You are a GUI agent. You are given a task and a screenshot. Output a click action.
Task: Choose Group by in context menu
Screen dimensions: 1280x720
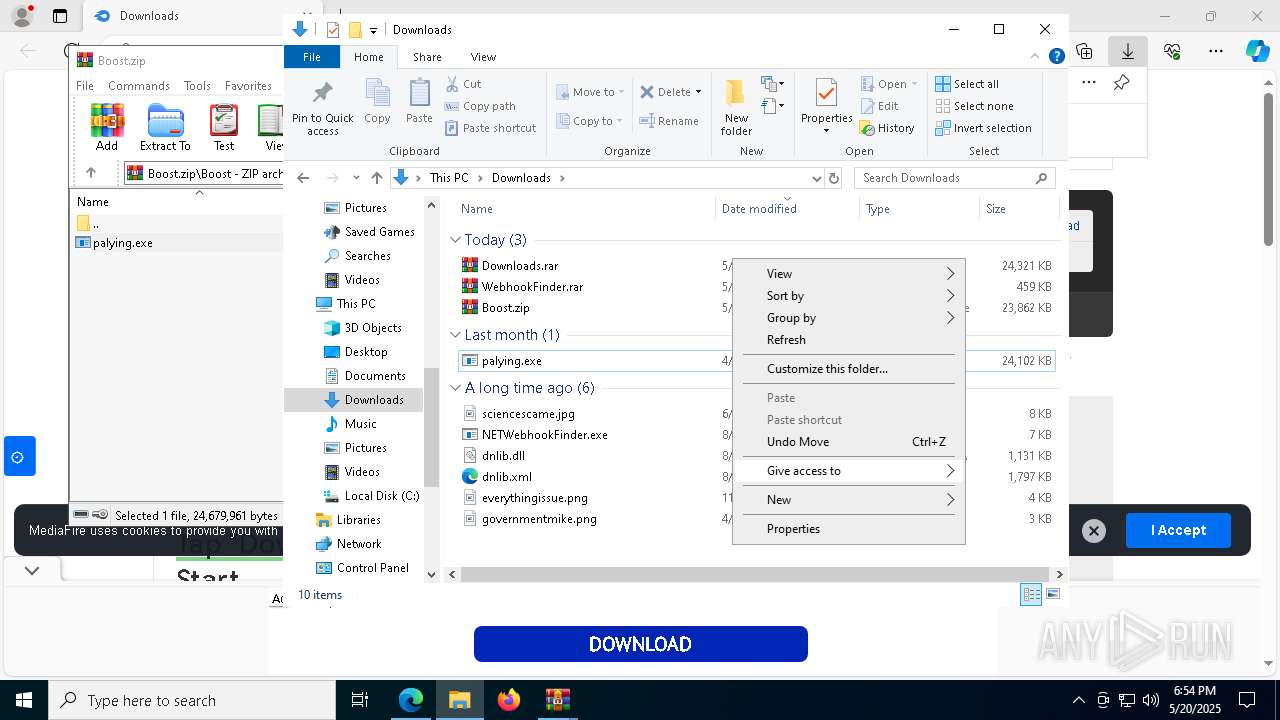[848, 318]
